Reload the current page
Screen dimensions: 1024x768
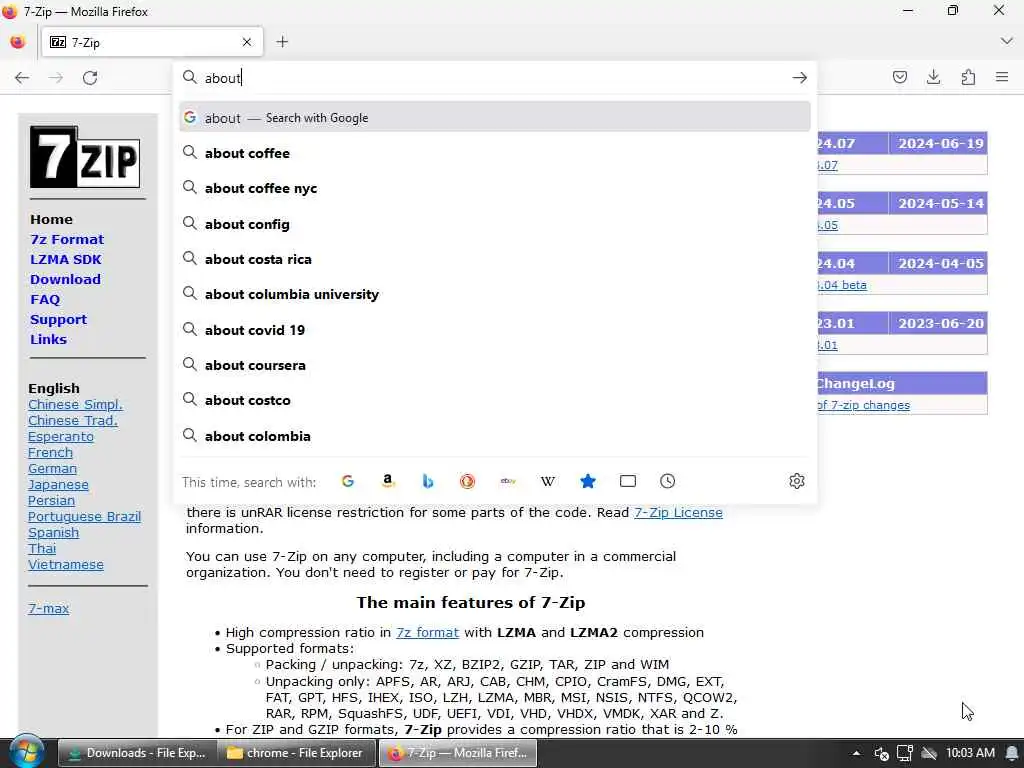tap(90, 78)
